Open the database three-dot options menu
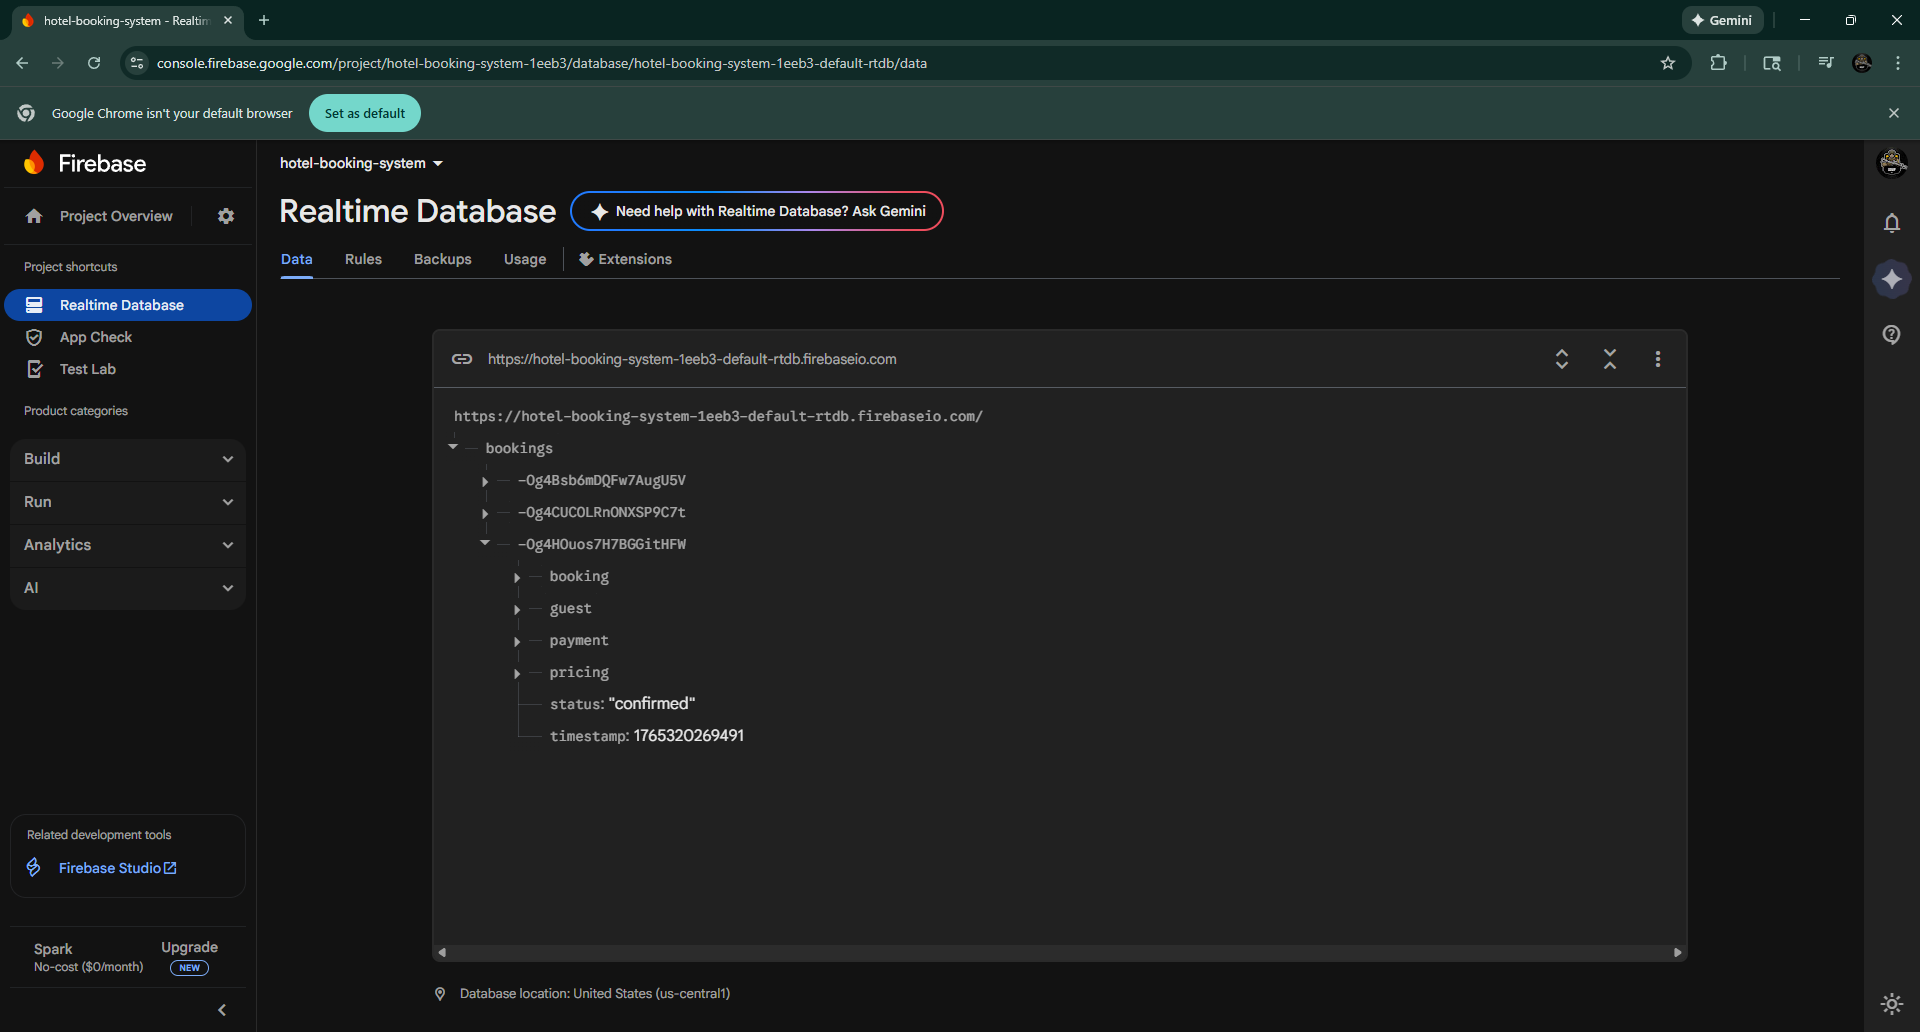Screen dimensions: 1920x1032 [x=1657, y=359]
